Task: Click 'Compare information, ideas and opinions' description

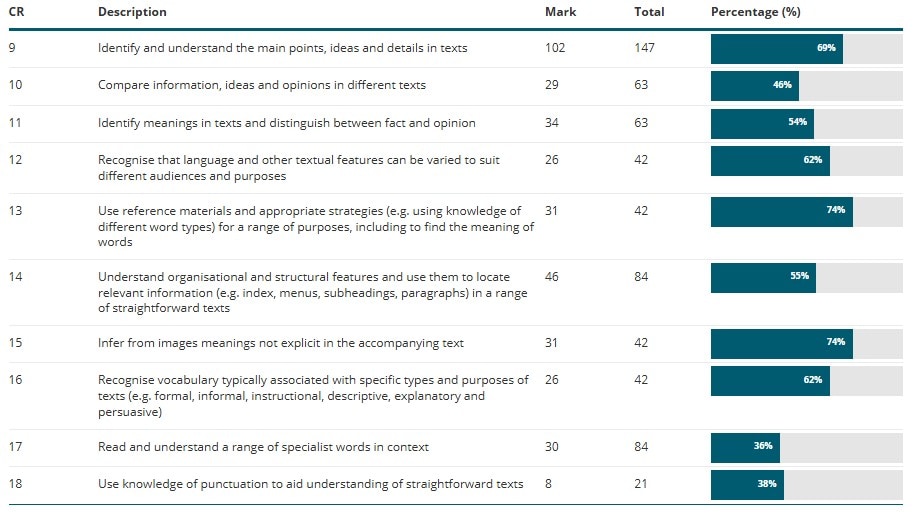Action: 262,85
